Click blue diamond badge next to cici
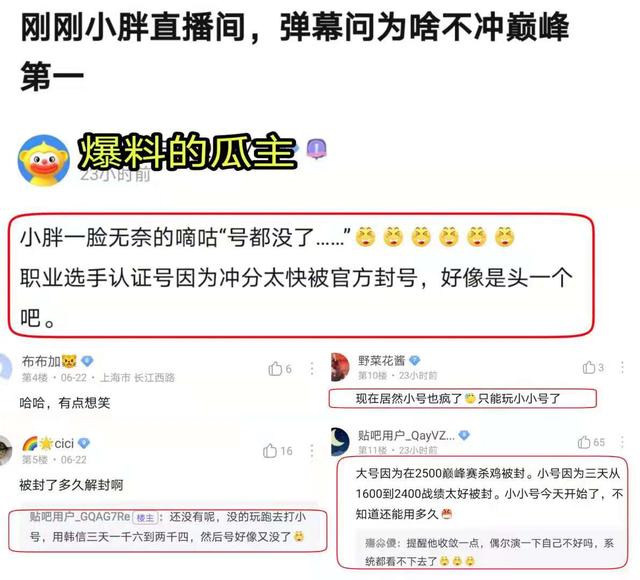The image size is (640, 580). coord(84,443)
